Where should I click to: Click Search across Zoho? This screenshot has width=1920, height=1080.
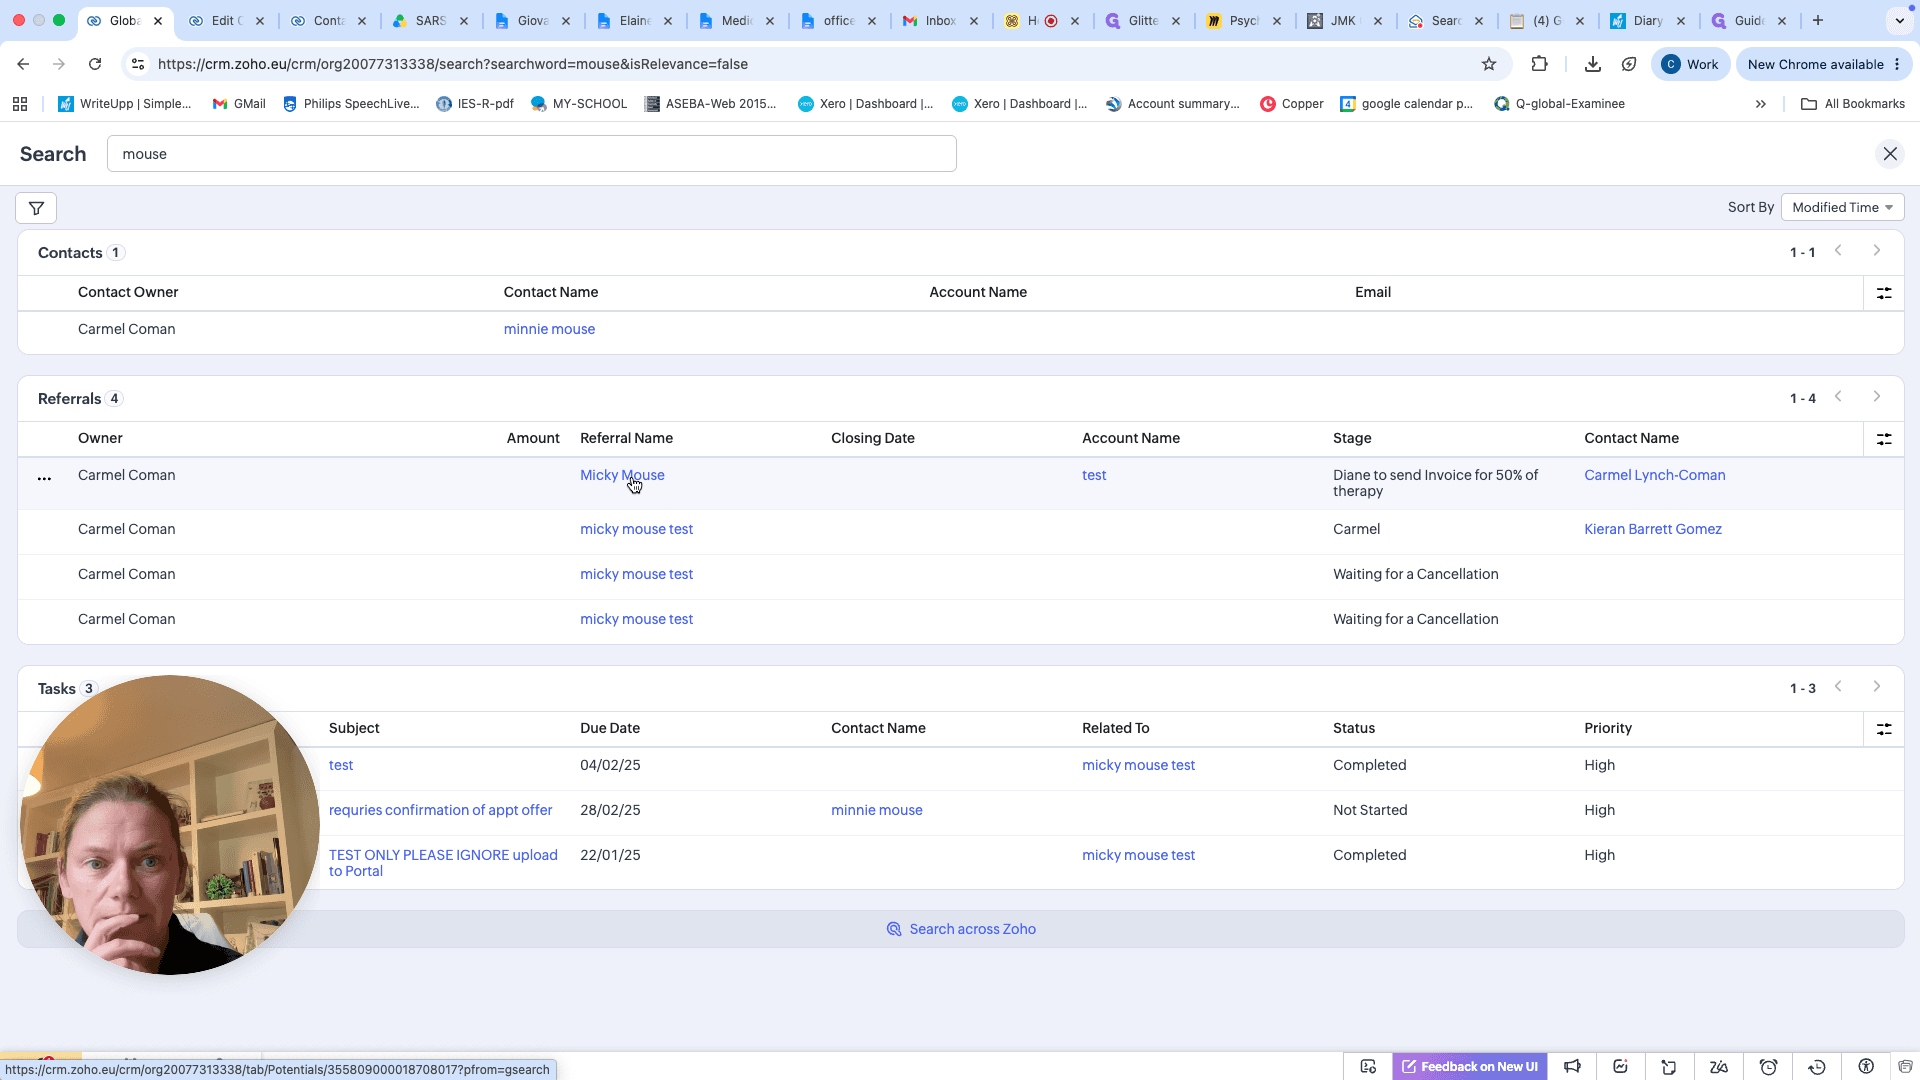click(961, 929)
